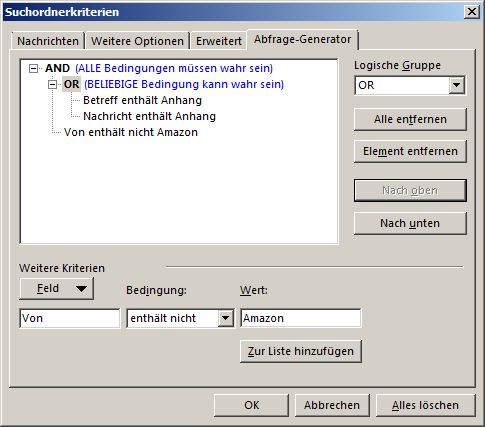Image resolution: width=485 pixels, height=427 pixels.
Task: Open the Erweitert tab
Action: tap(219, 41)
